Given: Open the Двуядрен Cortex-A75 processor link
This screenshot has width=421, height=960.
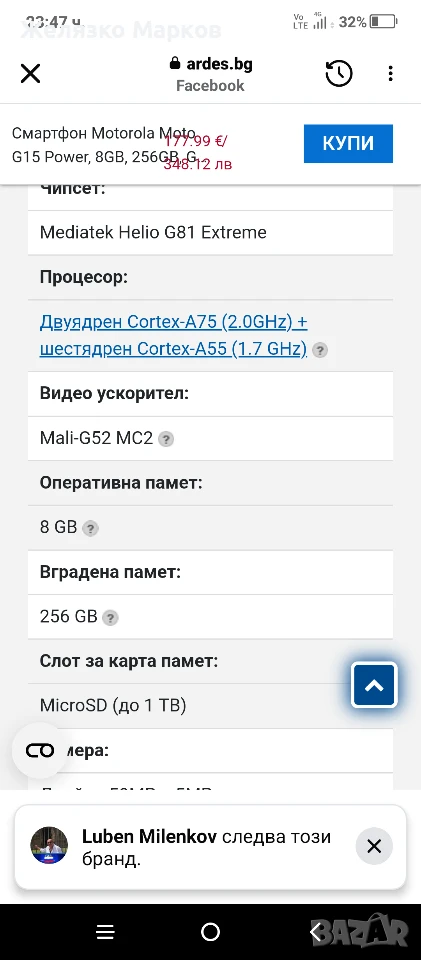Looking at the screenshot, I should point(173,335).
